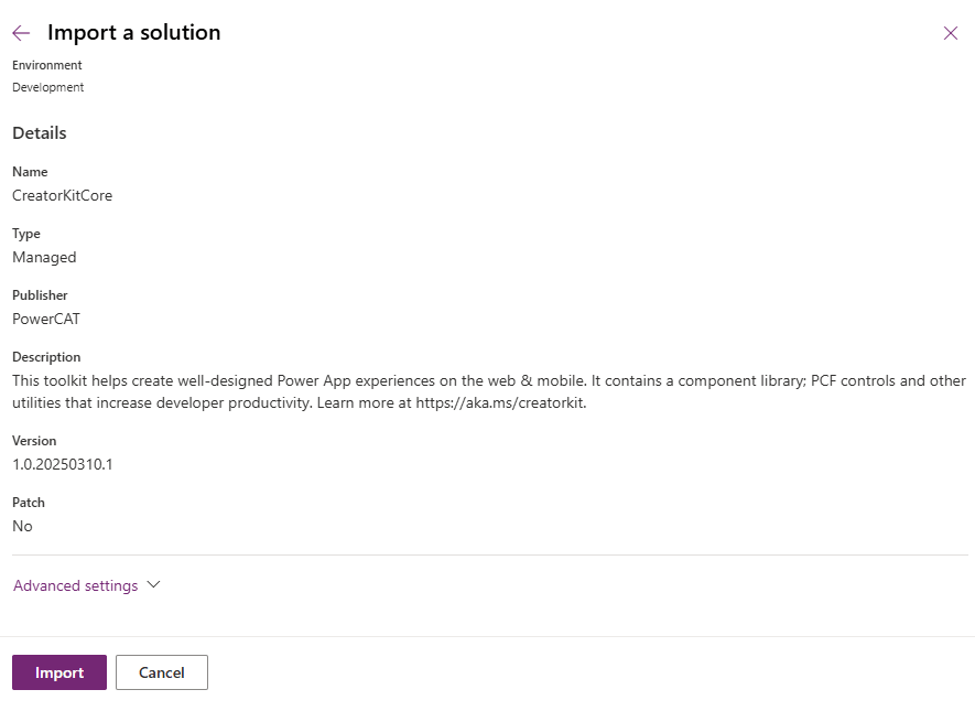The image size is (975, 711).
Task: Go back using the left arrow icon
Action: [x=21, y=33]
